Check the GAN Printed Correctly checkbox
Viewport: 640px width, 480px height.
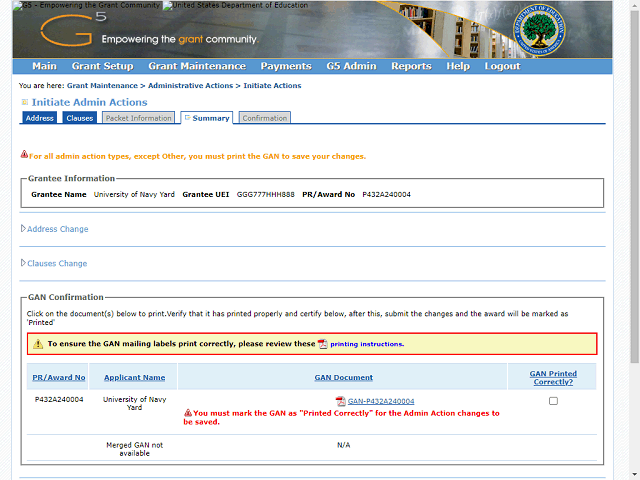(553, 401)
